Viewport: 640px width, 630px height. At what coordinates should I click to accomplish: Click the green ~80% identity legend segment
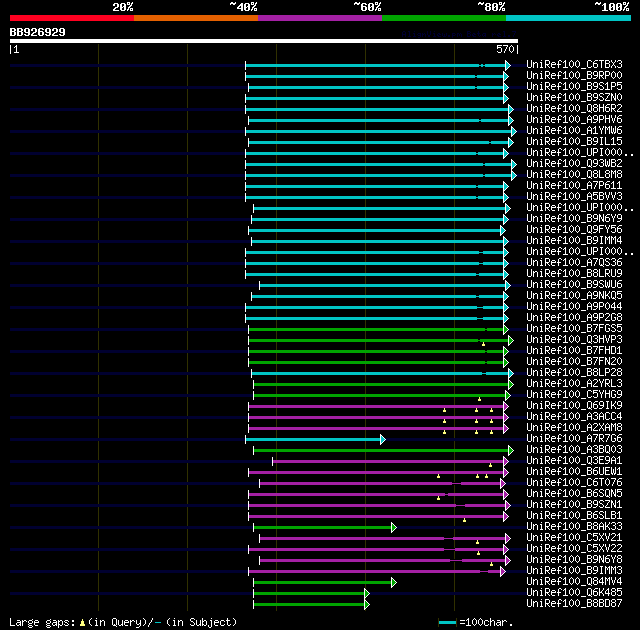444,18
